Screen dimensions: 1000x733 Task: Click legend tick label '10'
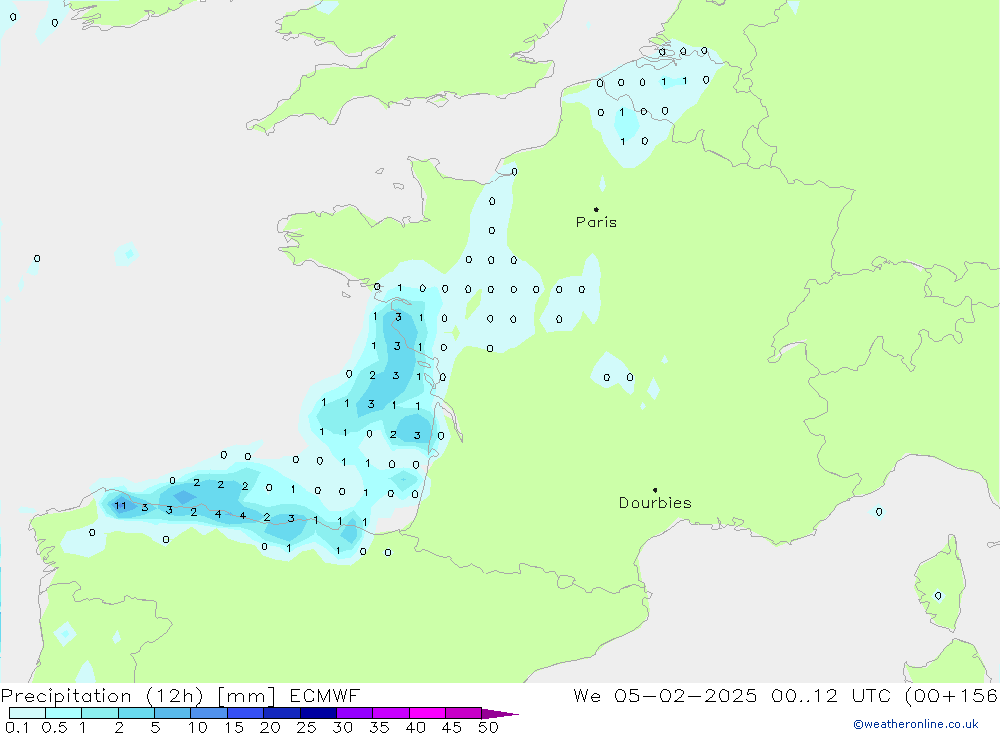(x=198, y=727)
